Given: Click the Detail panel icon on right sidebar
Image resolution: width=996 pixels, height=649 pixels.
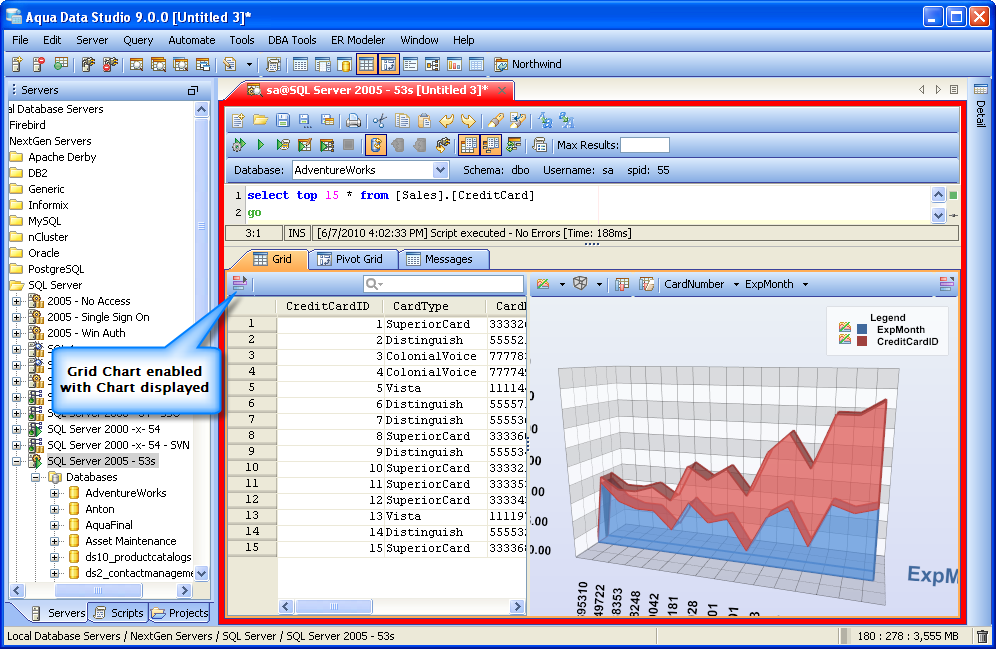Looking at the screenshot, I should (x=981, y=90).
